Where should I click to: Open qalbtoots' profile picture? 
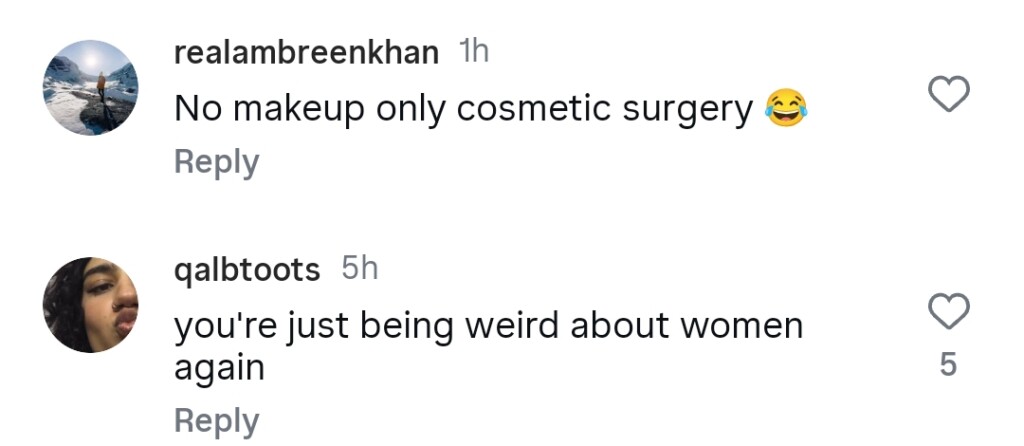90,304
